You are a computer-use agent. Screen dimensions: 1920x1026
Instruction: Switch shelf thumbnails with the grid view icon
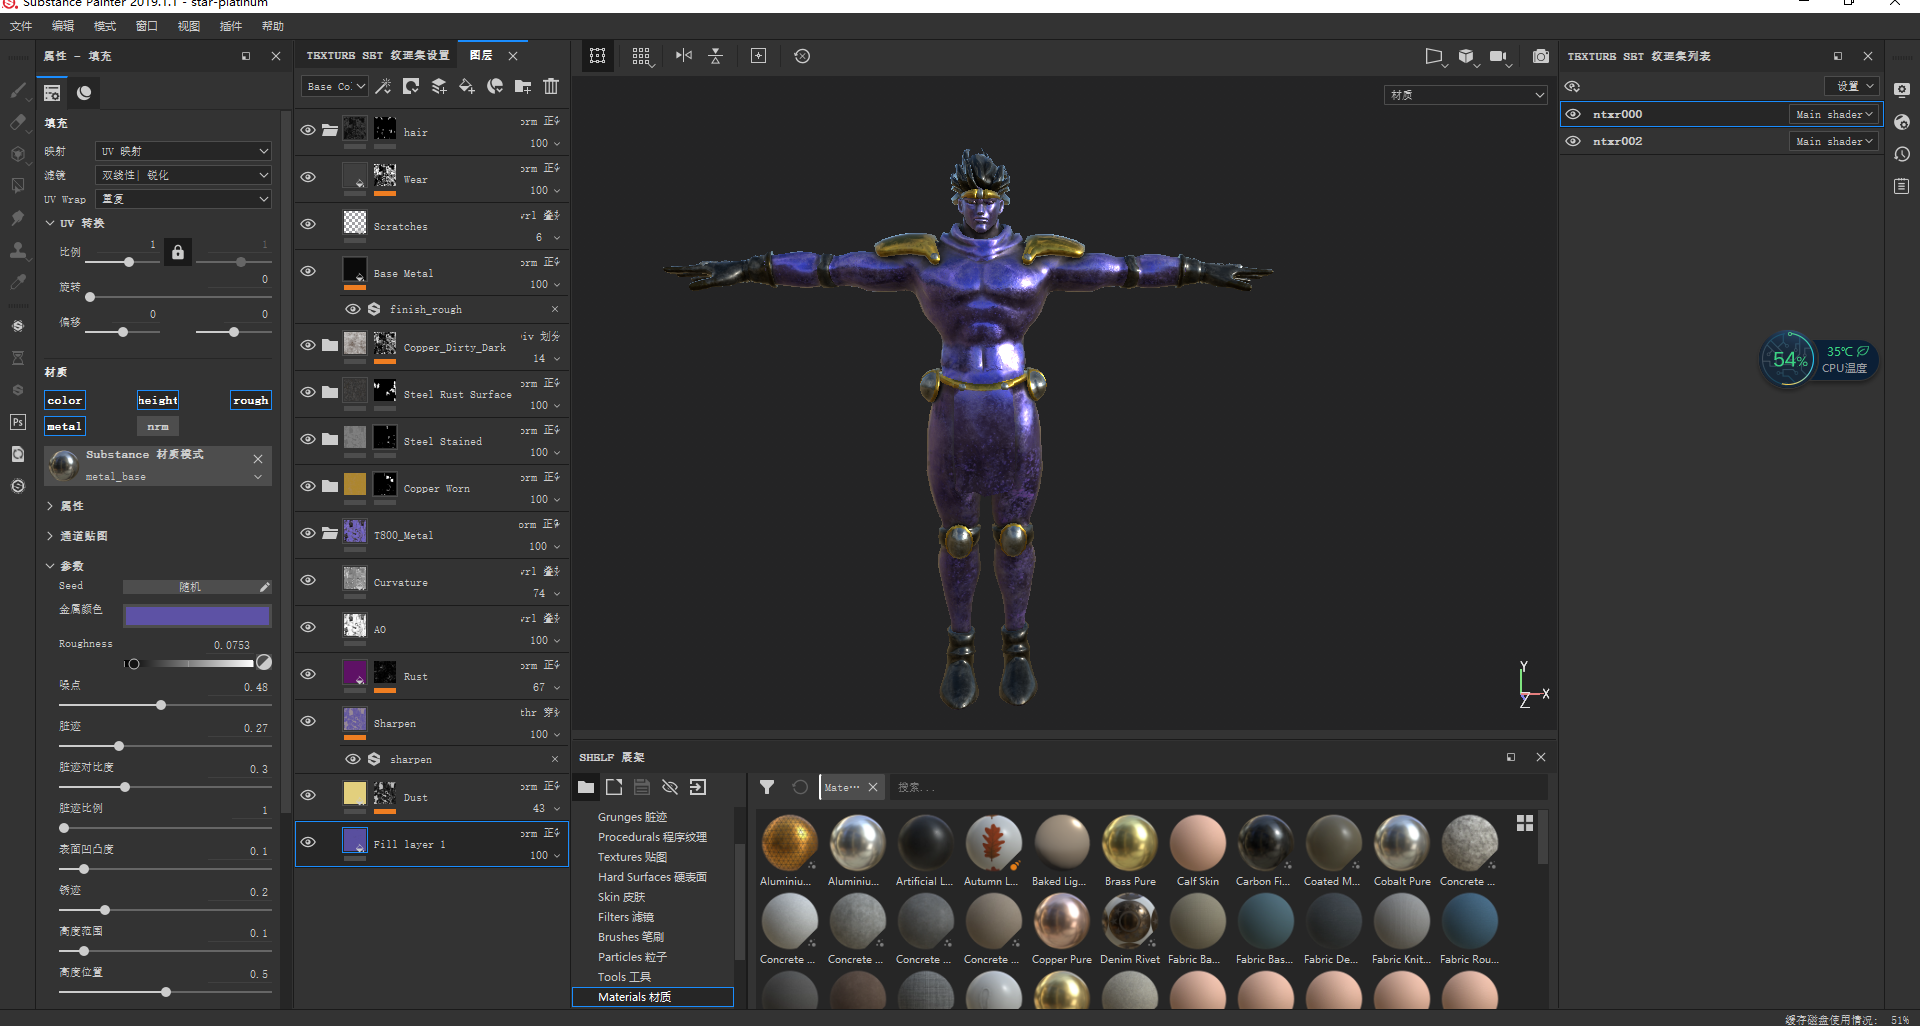pyautogui.click(x=1525, y=822)
